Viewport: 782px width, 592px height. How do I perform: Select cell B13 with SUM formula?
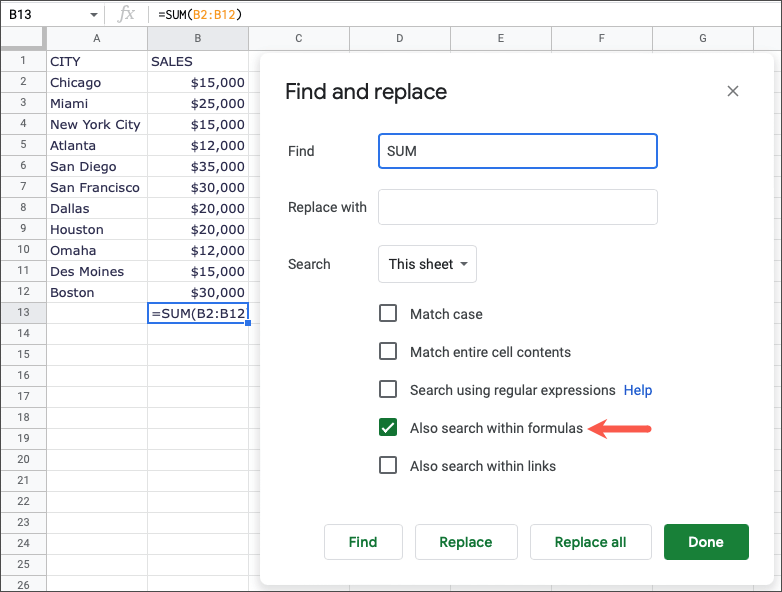coord(198,314)
